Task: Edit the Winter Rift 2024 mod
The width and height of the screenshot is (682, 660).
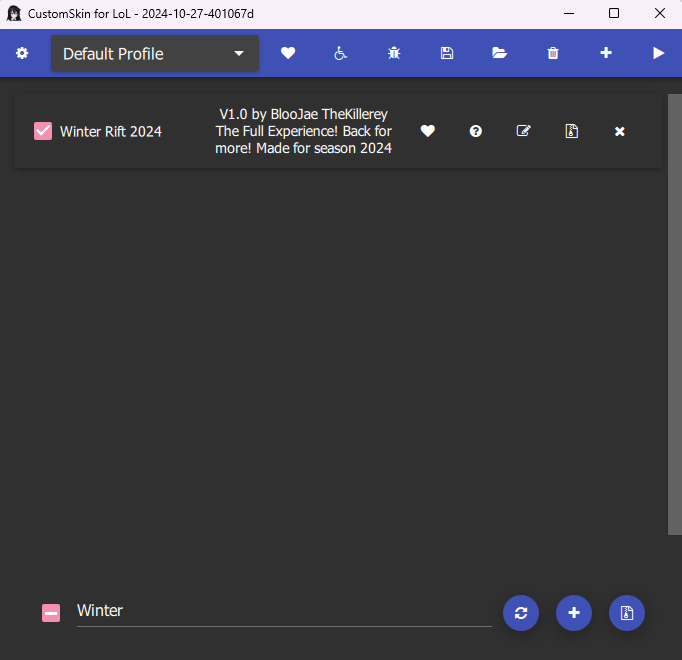Action: click(523, 131)
